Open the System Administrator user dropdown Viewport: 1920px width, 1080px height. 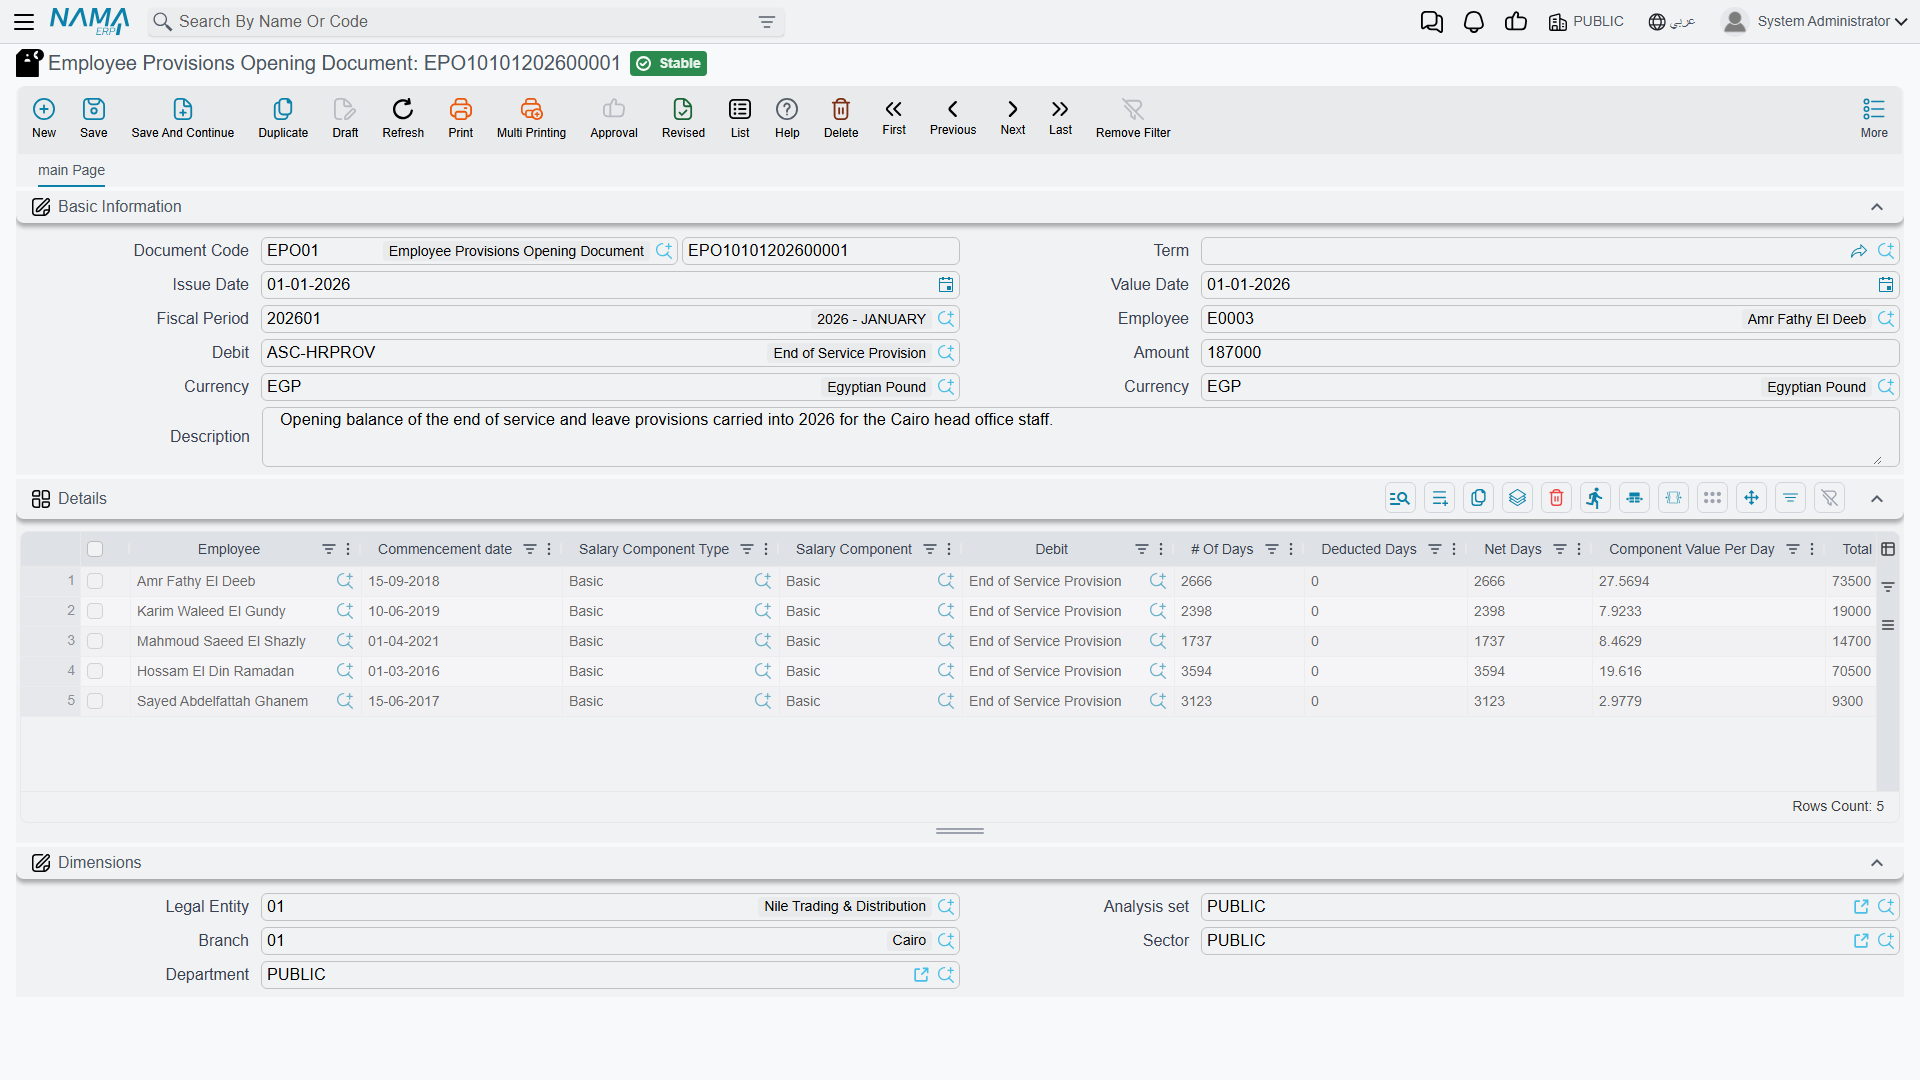pyautogui.click(x=1815, y=22)
